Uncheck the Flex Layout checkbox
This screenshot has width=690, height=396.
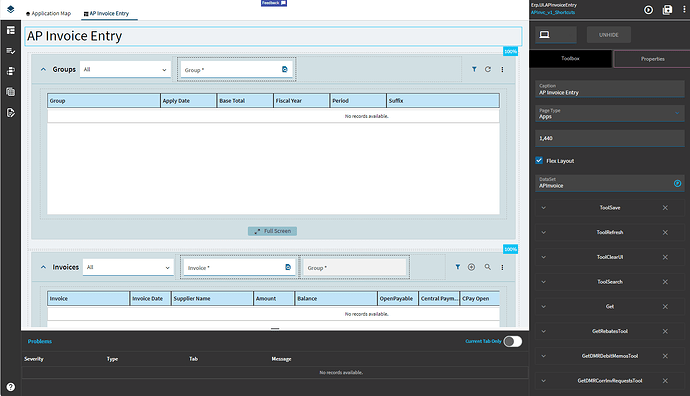tap(539, 161)
